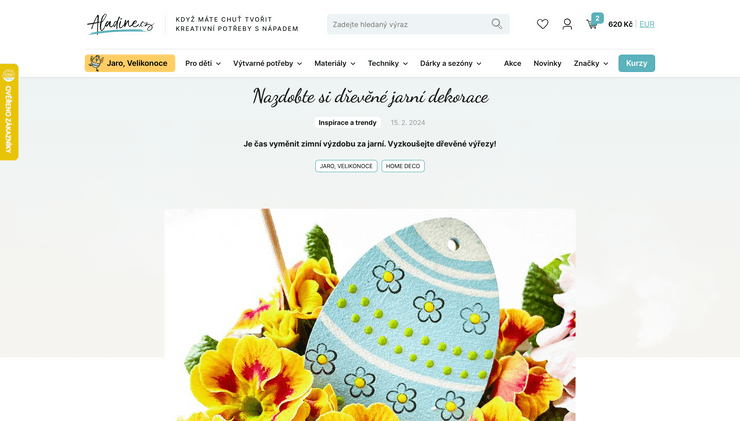This screenshot has height=421, width=740.
Task: Click the Kurzy button
Action: [637, 63]
